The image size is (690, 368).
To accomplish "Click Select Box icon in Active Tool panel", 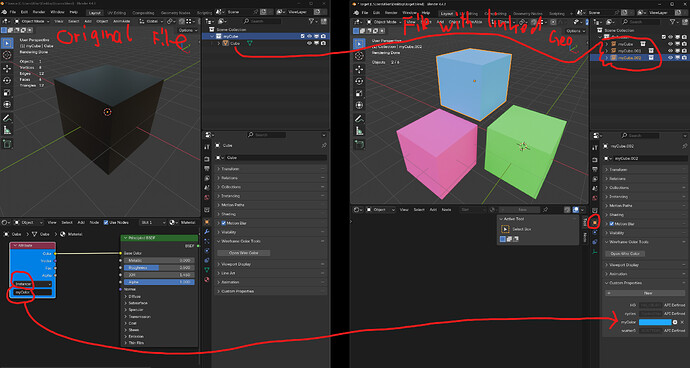I will point(506,229).
